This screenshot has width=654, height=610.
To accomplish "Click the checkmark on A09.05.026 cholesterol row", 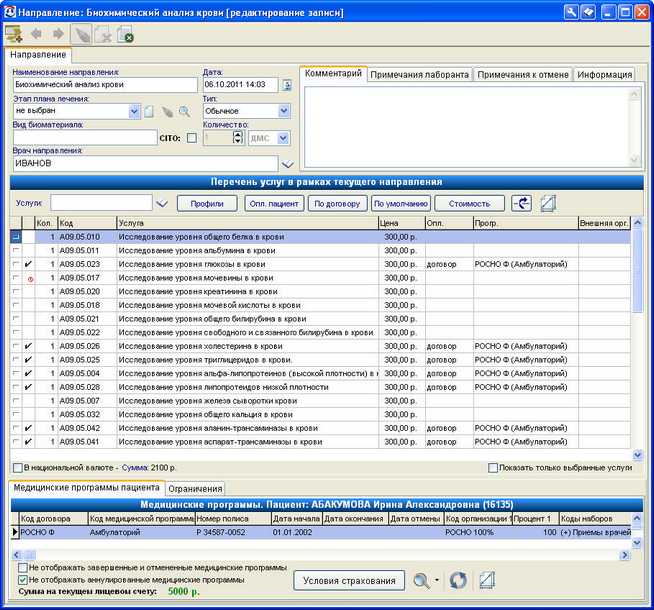I will pos(28,346).
